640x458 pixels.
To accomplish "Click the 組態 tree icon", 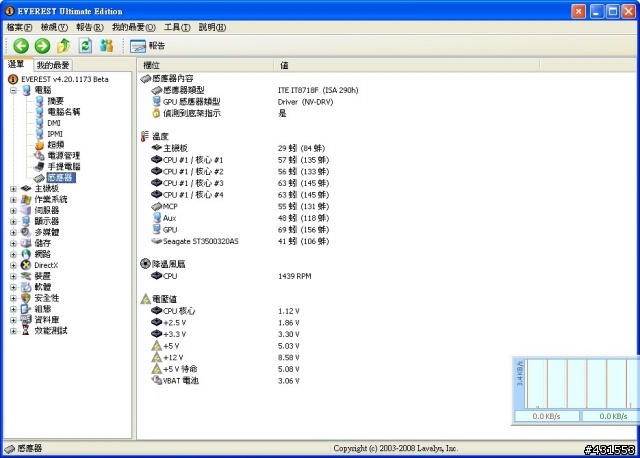I will point(26,309).
